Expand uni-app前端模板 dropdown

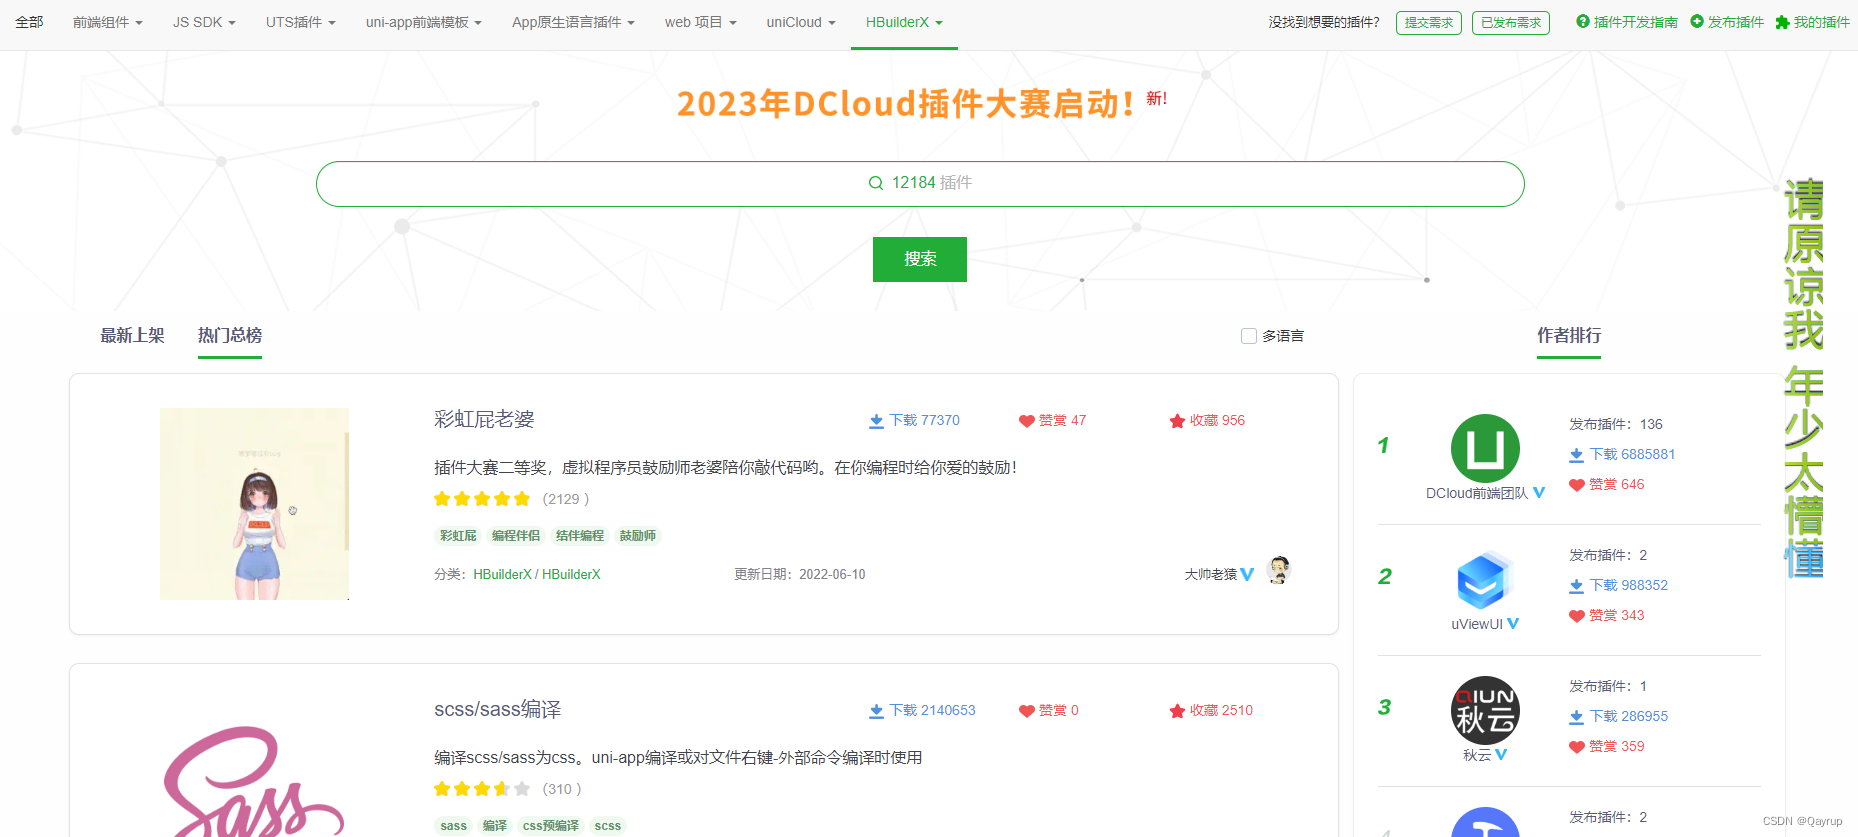pos(424,22)
